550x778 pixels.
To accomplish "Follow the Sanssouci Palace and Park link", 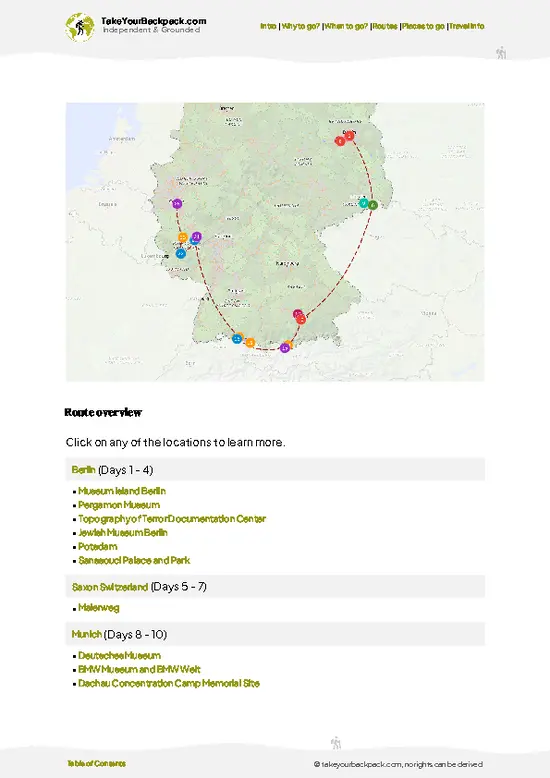I will (x=134, y=560).
